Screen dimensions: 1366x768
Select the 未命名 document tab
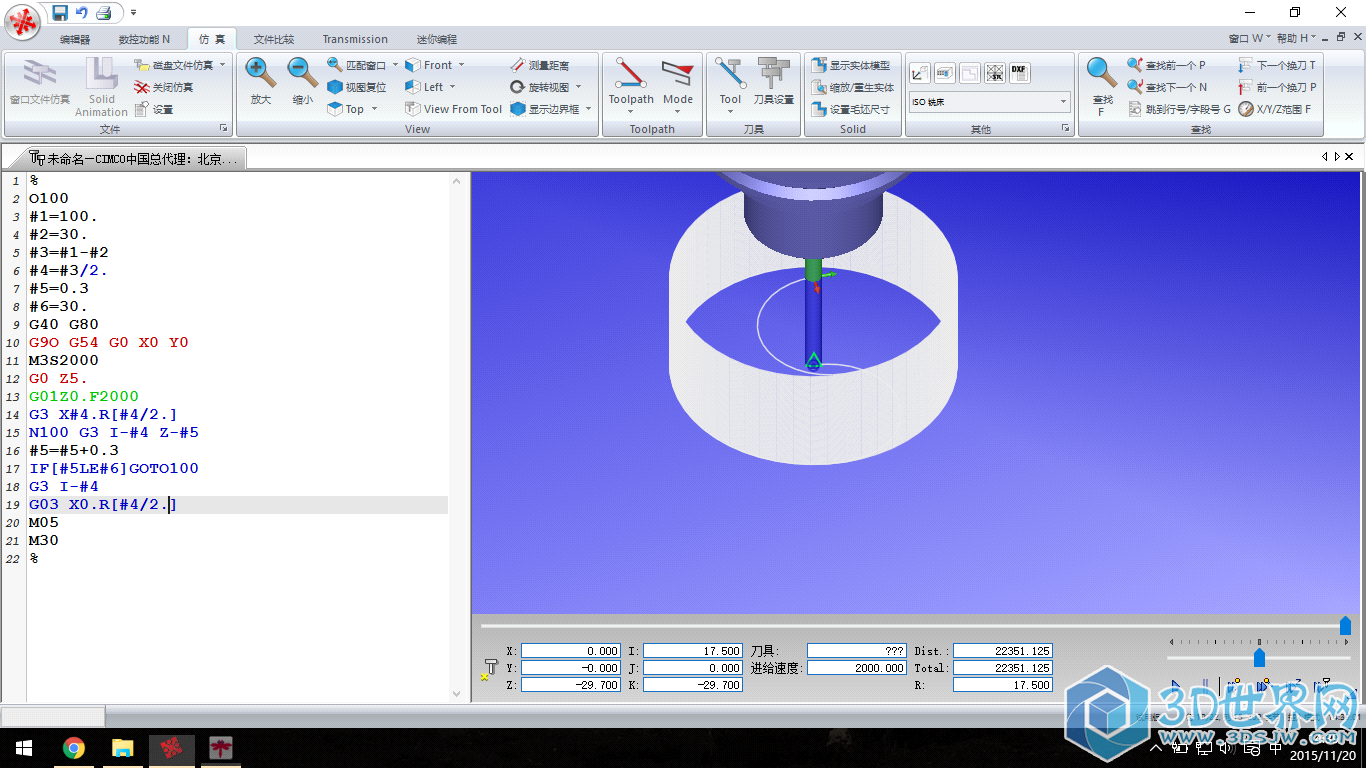(x=133, y=158)
